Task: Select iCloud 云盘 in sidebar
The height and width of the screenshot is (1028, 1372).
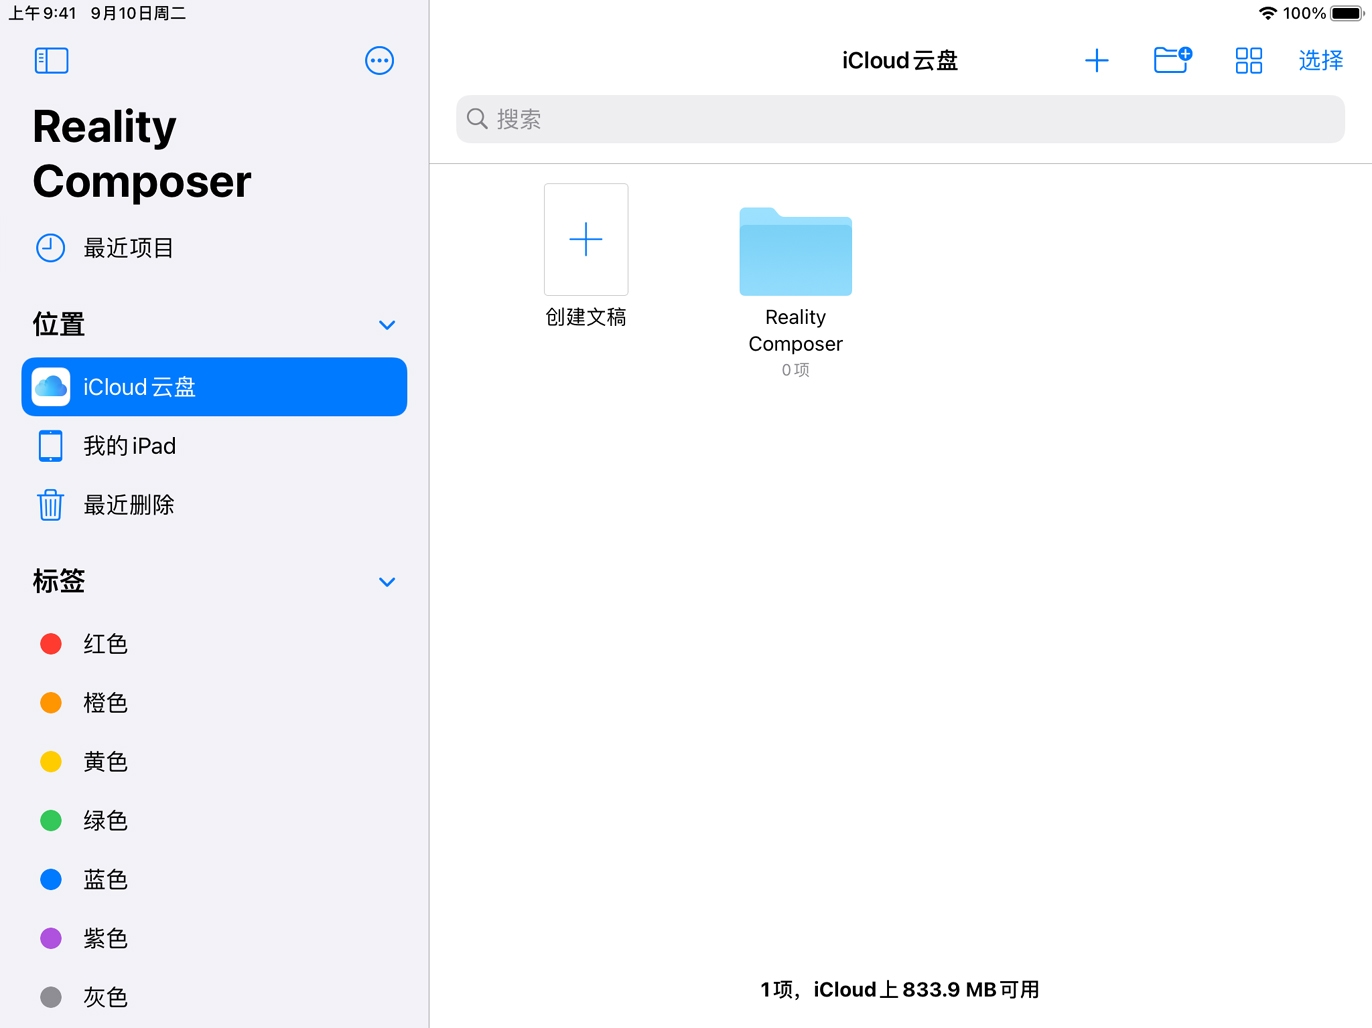Action: pyautogui.click(x=214, y=387)
